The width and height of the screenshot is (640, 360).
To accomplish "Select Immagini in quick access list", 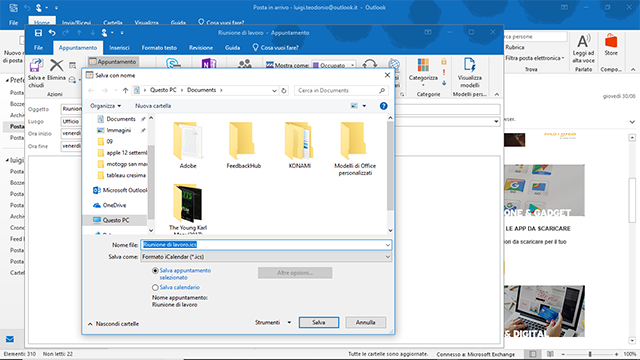I will [x=118, y=130].
